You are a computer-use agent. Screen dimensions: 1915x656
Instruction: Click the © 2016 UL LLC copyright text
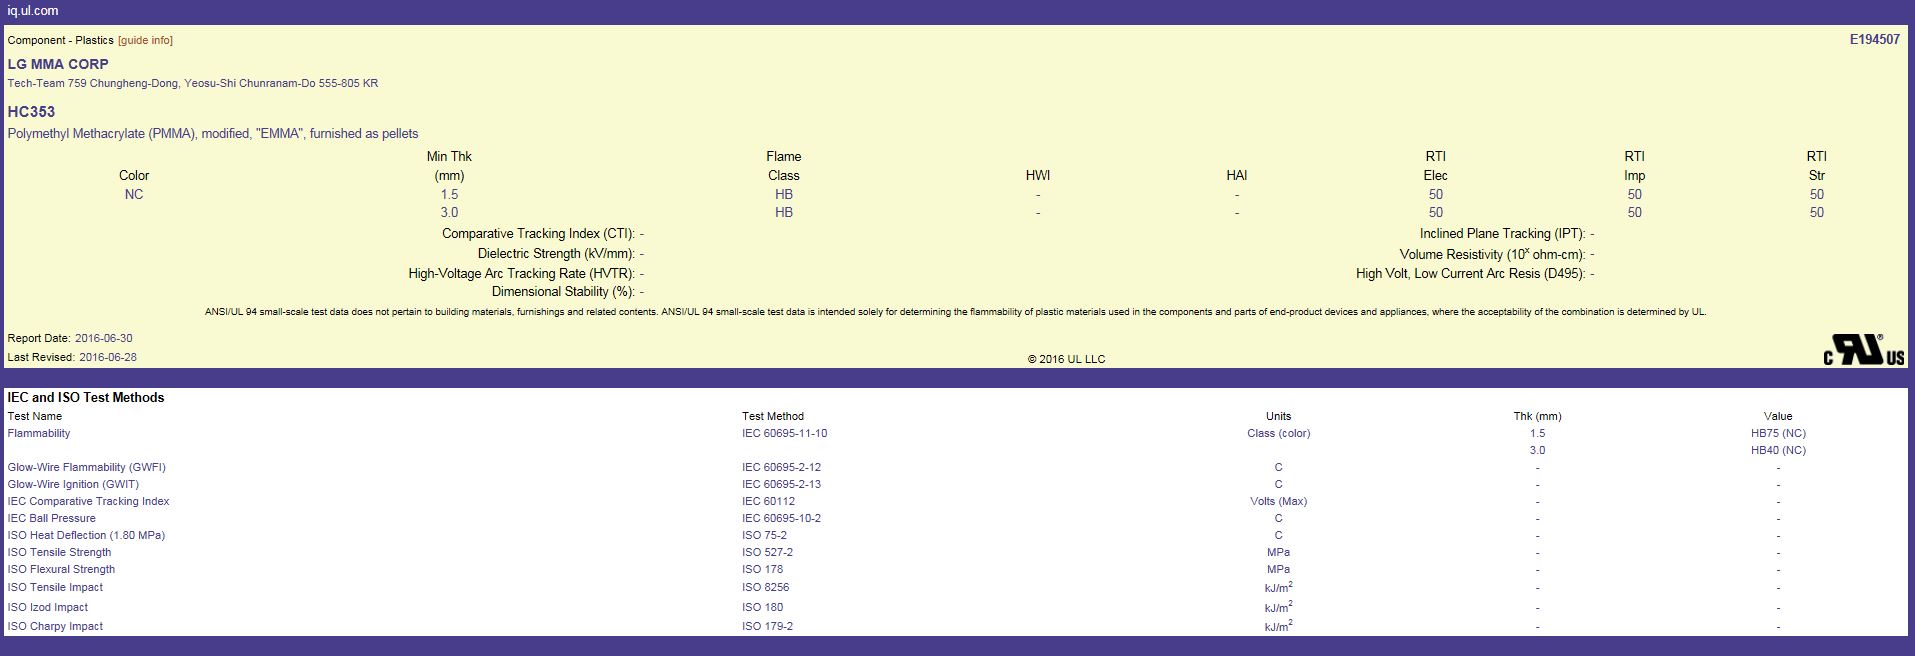[1066, 359]
